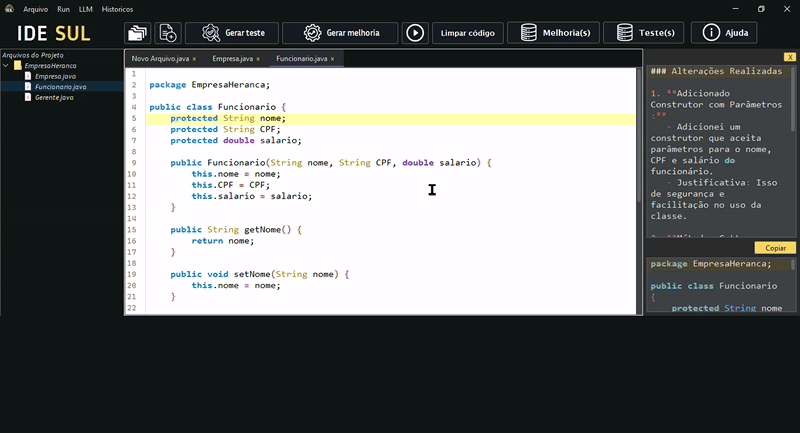
Task: Click the 'protected String CPF;' line
Action: [226, 130]
